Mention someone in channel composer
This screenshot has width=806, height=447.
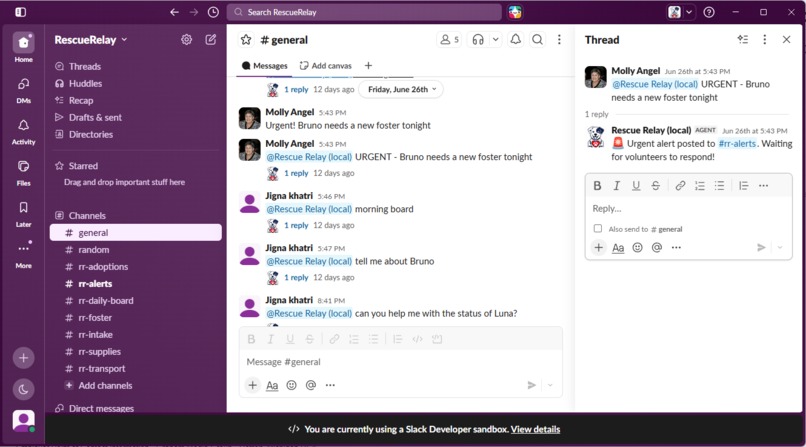310,385
